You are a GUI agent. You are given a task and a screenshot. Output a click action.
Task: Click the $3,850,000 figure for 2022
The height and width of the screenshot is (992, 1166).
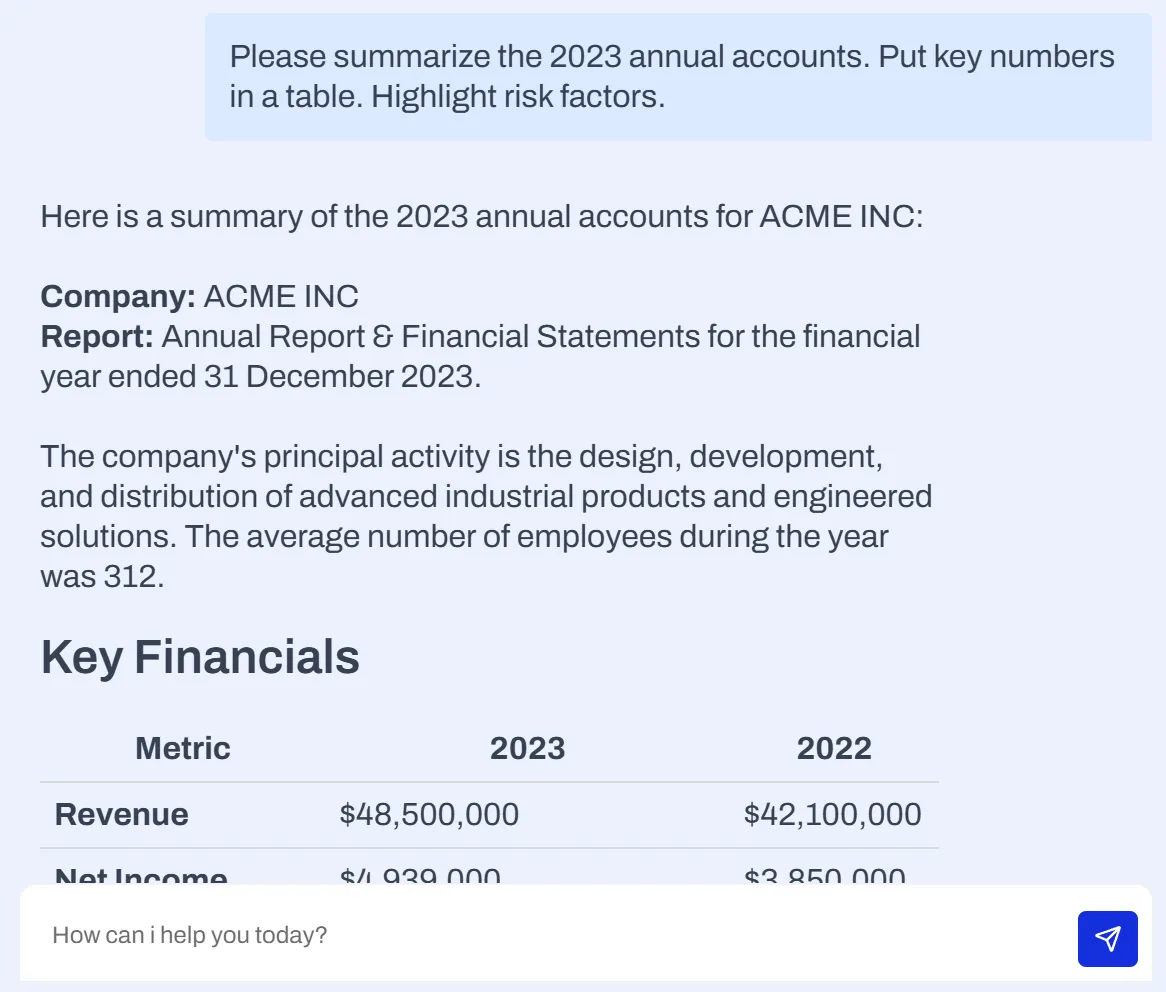(x=826, y=876)
